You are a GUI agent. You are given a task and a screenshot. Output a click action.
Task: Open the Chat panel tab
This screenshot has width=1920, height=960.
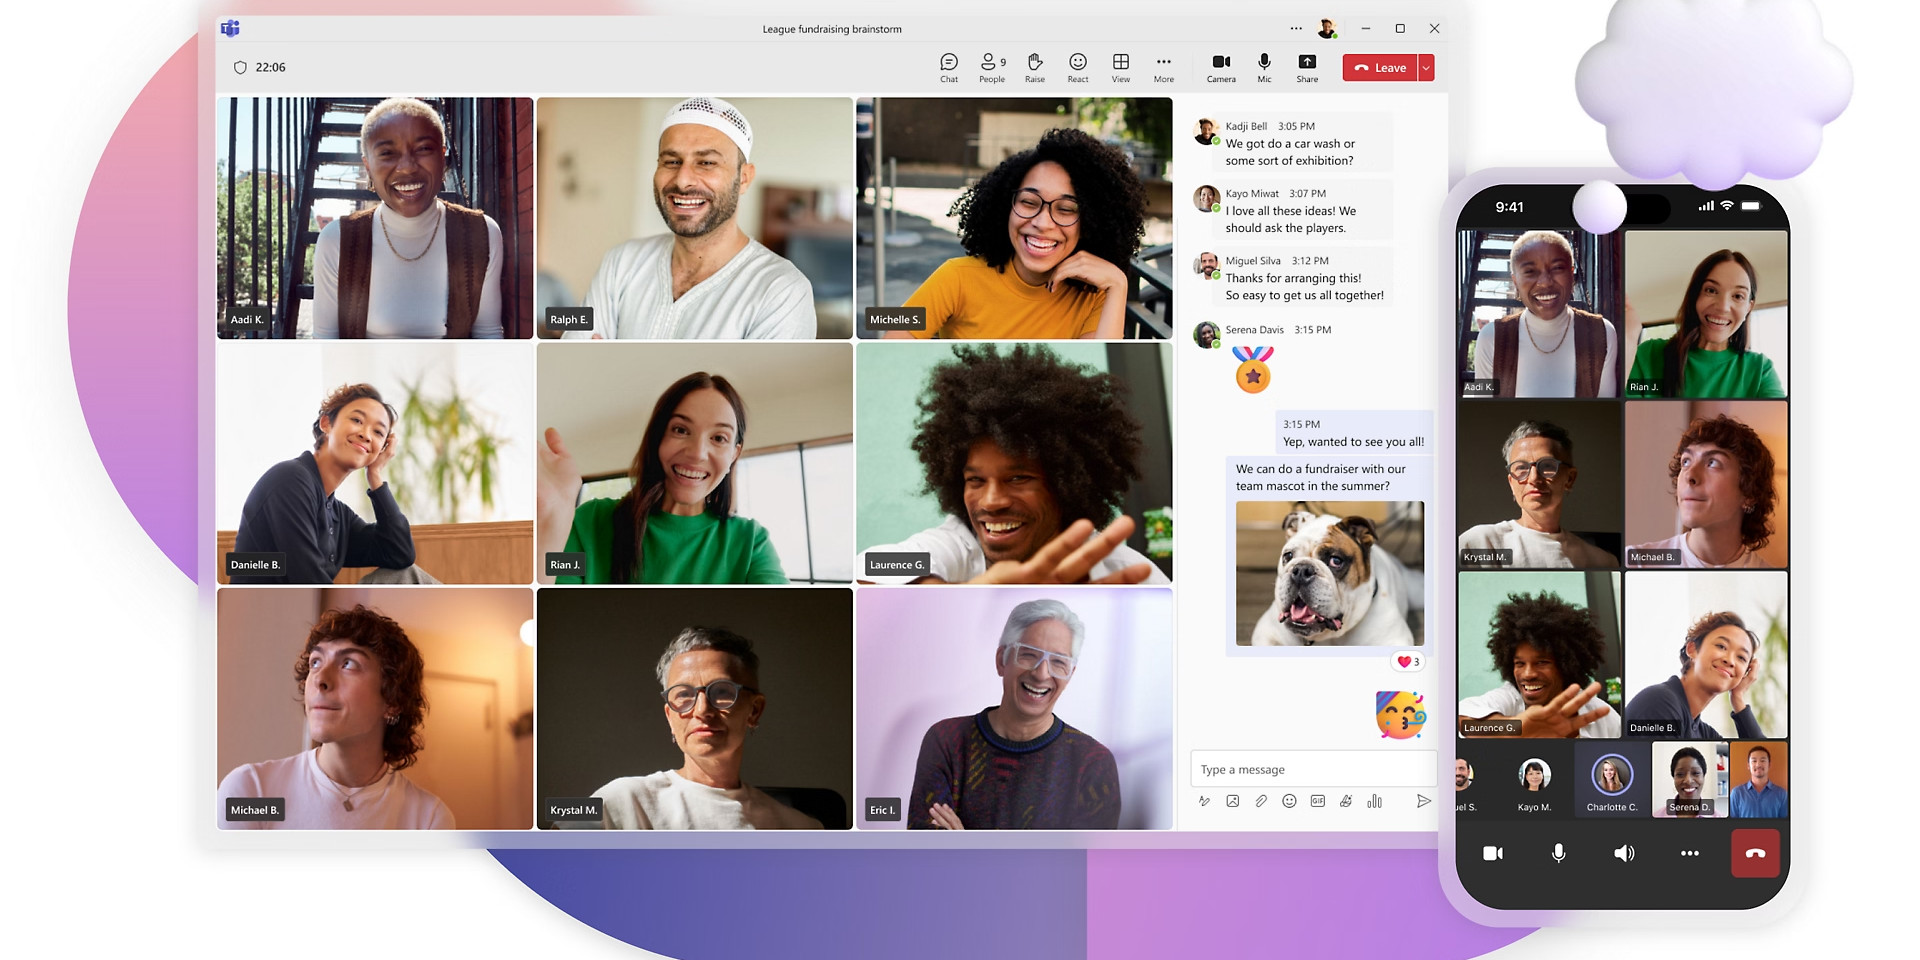pos(949,67)
